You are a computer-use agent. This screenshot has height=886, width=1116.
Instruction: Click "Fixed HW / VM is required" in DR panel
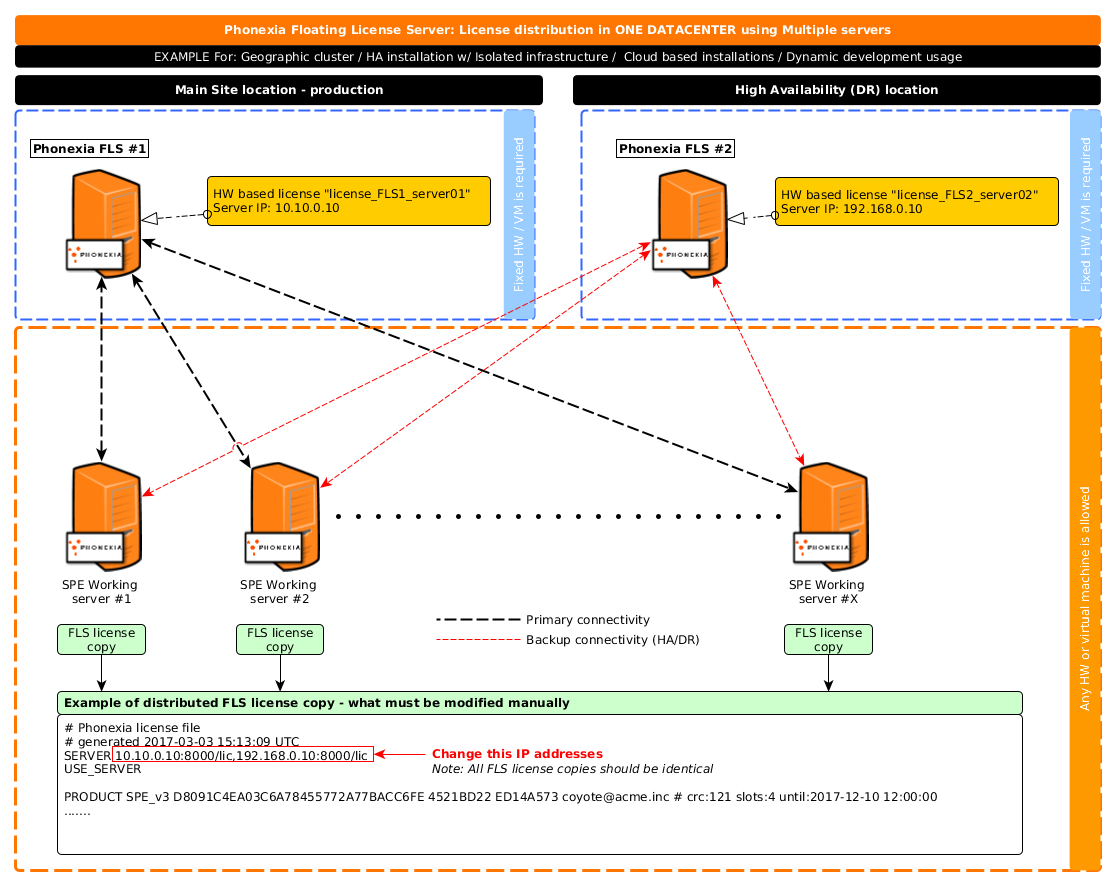coord(1085,214)
